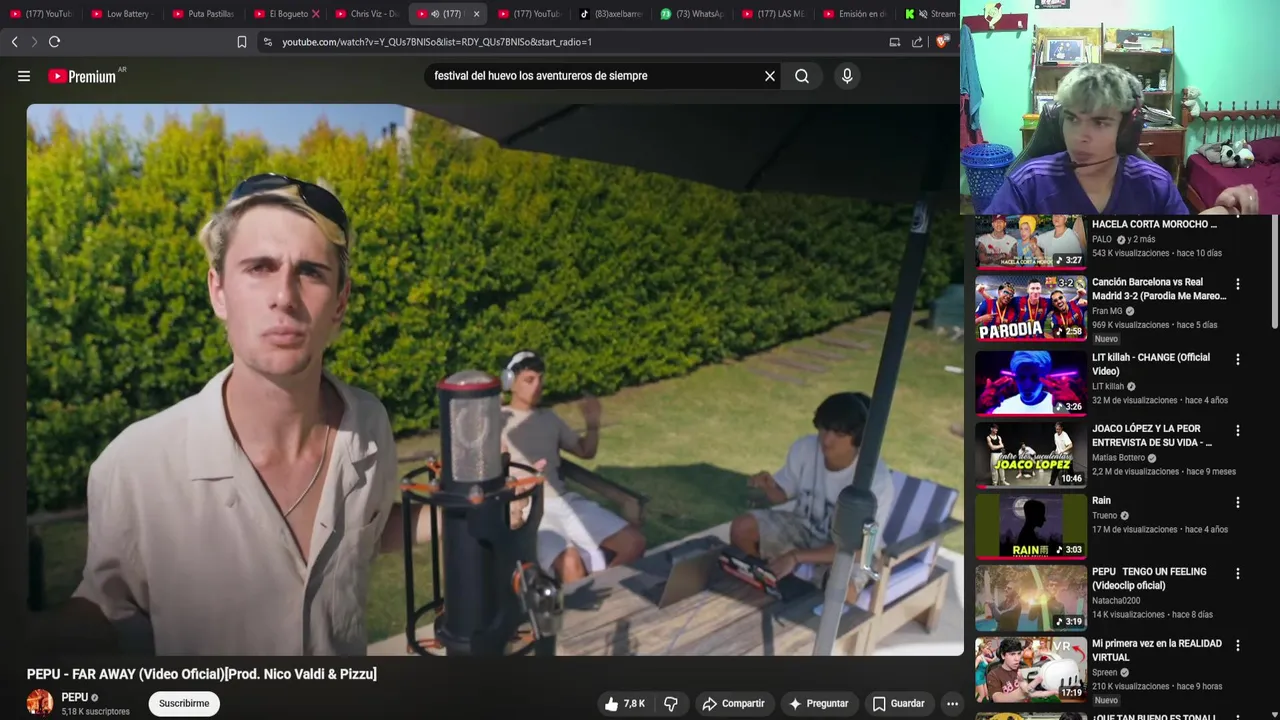Open the YouTube hamburger guide menu
The height and width of the screenshot is (720, 1280).
click(x=24, y=76)
